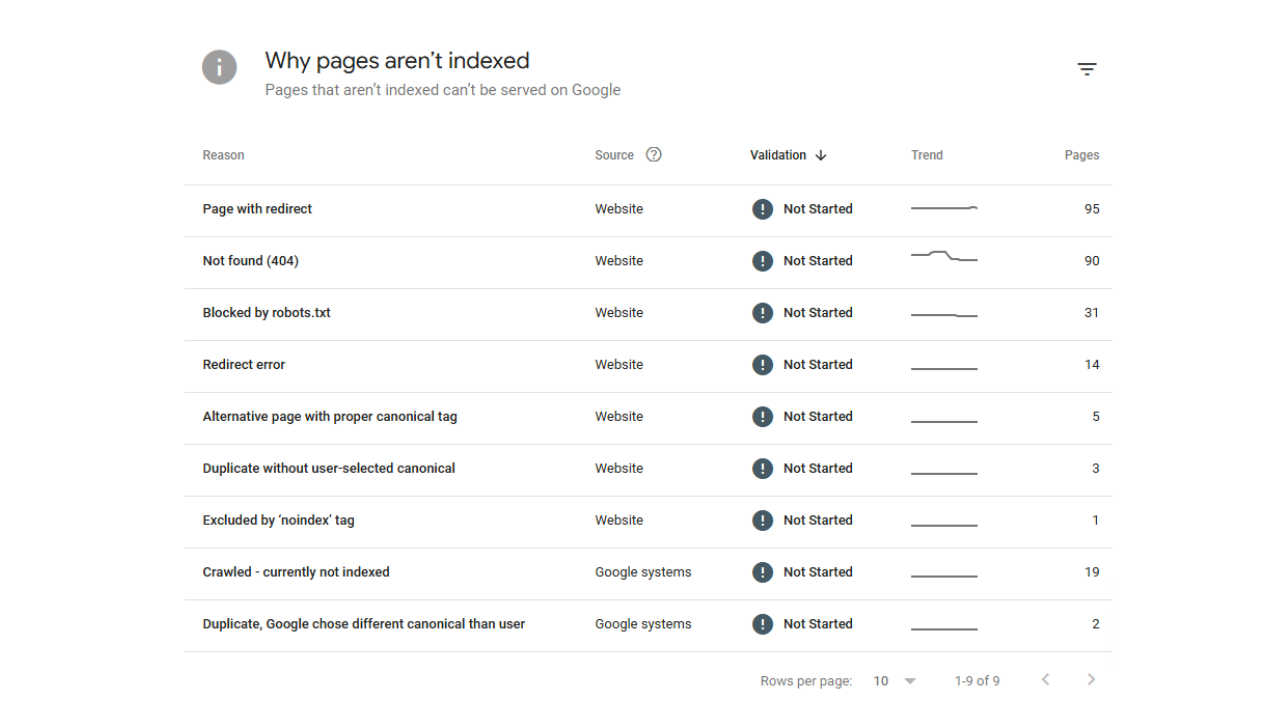Open Excluded by 'noindex' tag reason
The width and height of the screenshot is (1280, 720).
278,521
